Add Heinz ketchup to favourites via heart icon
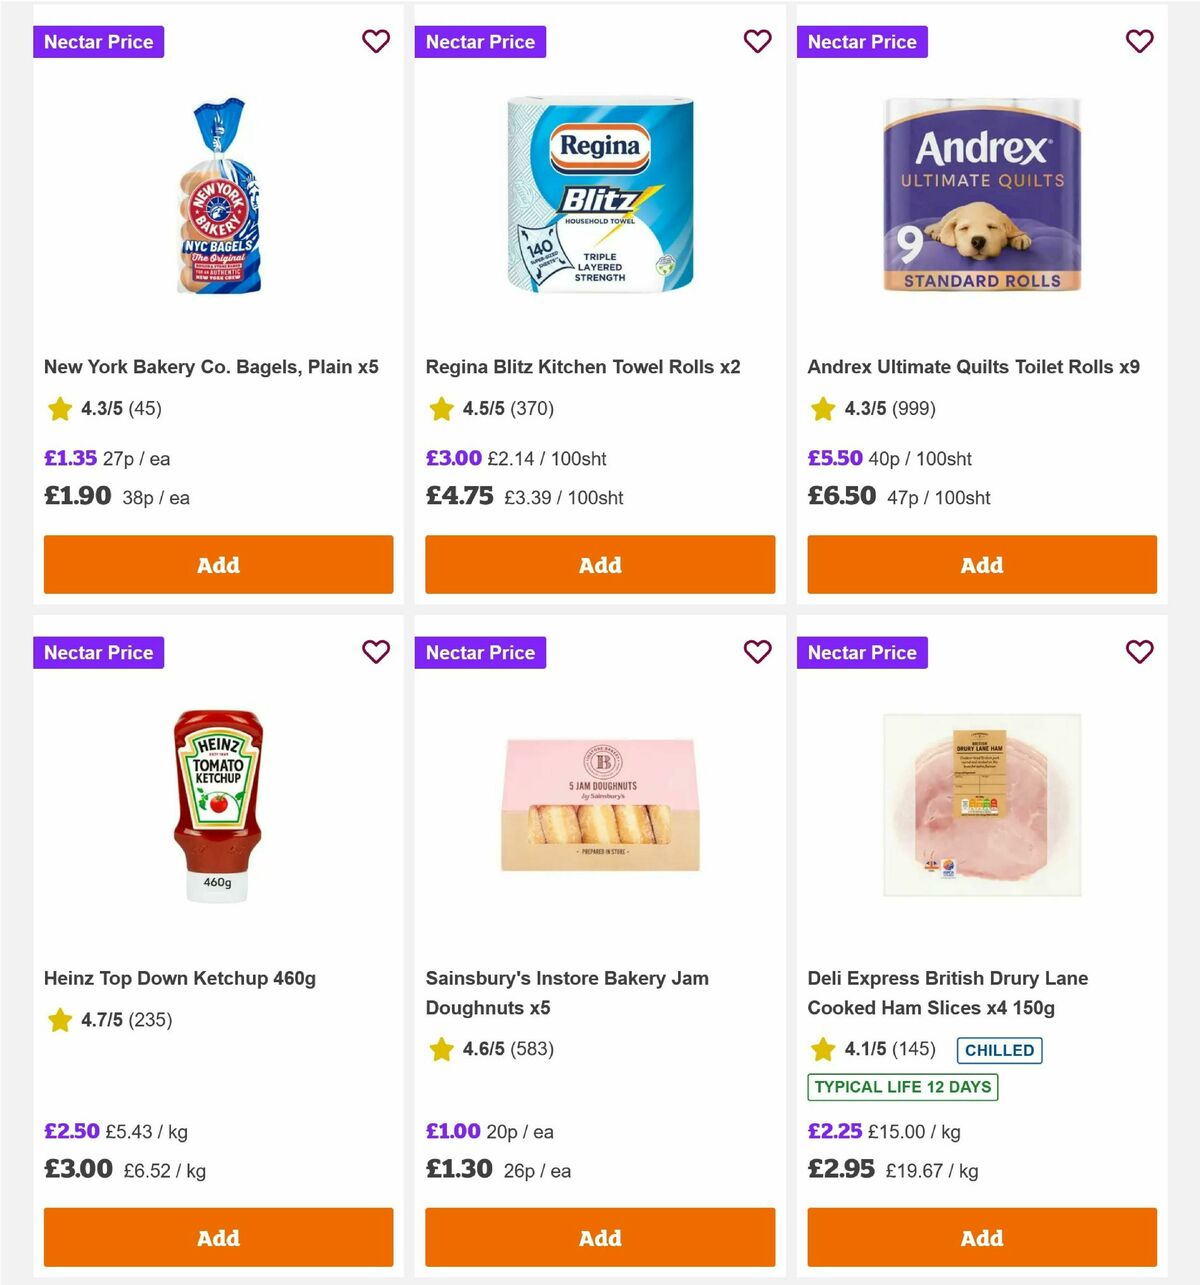Image resolution: width=1200 pixels, height=1285 pixels. 376,651
